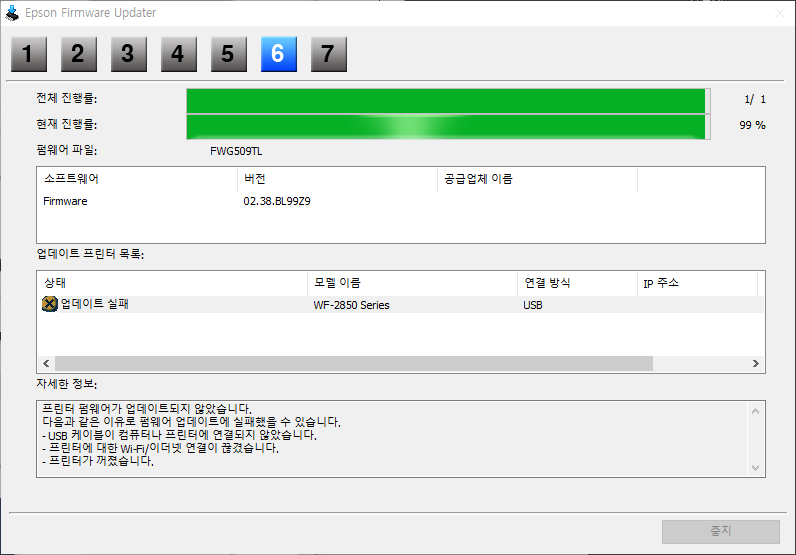Close the Epson Firmware Updater window

[780, 13]
